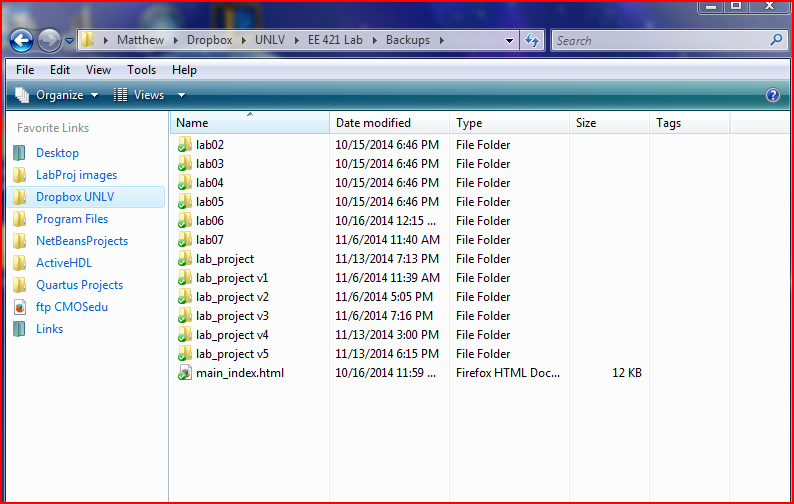Image resolution: width=794 pixels, height=504 pixels.
Task: Select the lab05 folder icon
Action: [185, 202]
